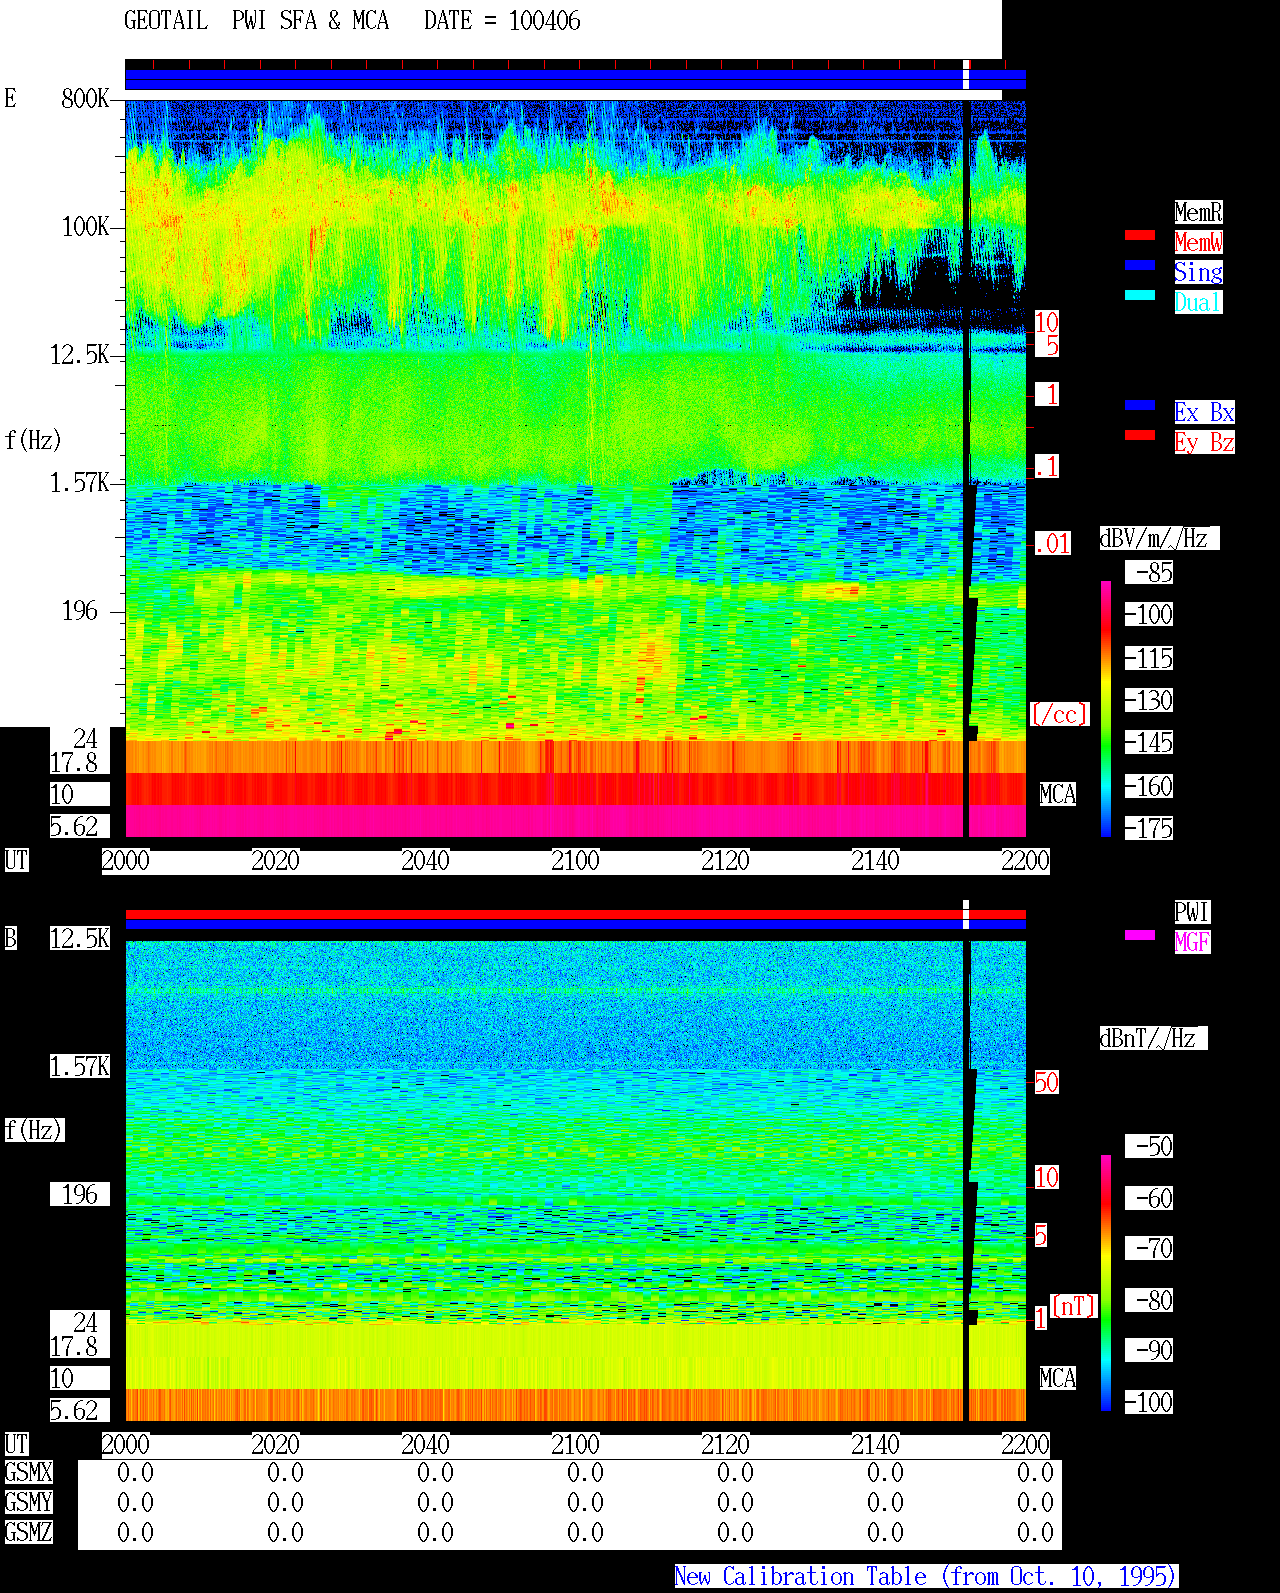Screen dimensions: 1280x1593
Task: Click the [nT] field unit label
Action: (x=1074, y=1306)
